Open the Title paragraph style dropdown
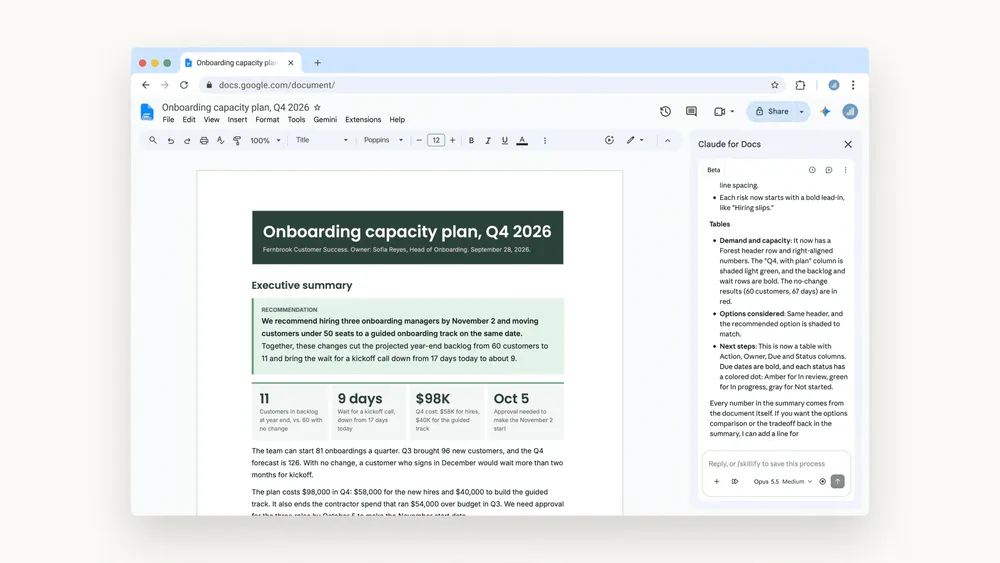Viewport: 1000px width, 563px height. pyautogui.click(x=321, y=140)
